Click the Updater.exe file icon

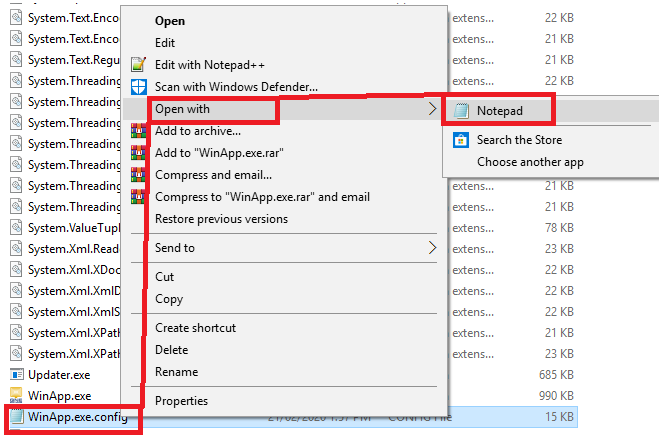[x=16, y=375]
